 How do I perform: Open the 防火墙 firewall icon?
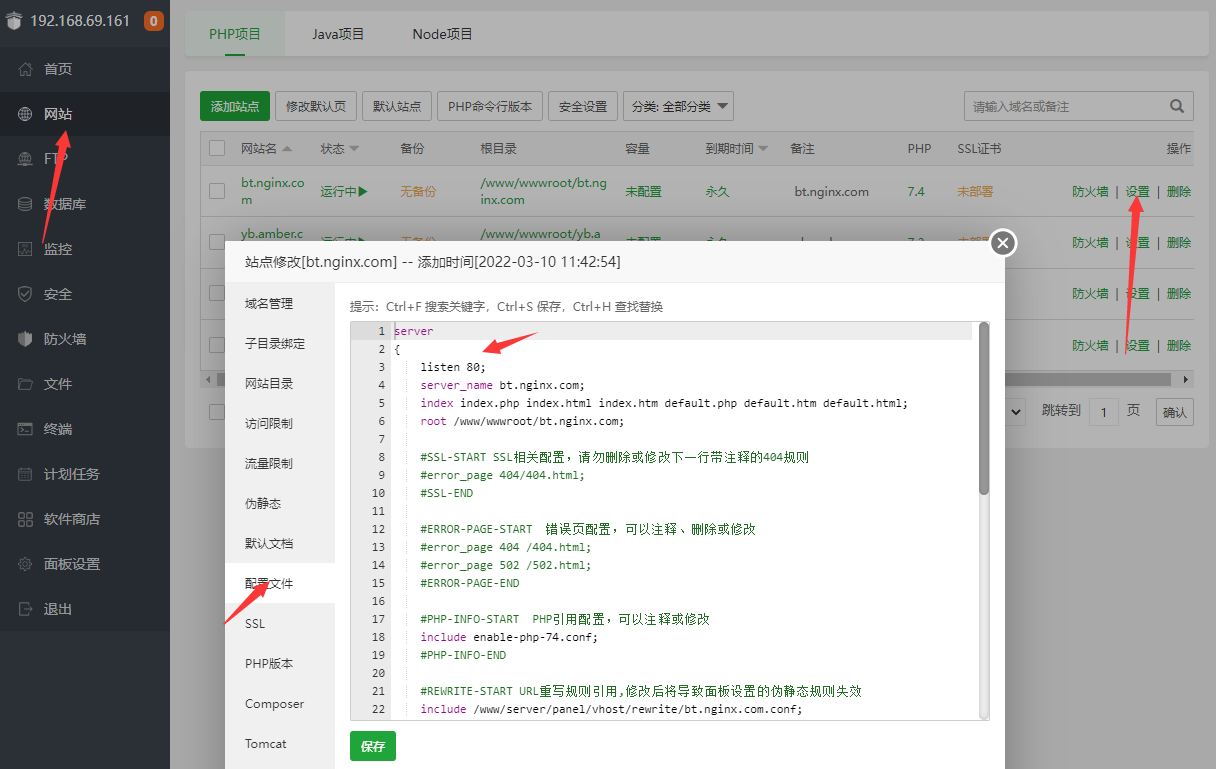[25, 339]
